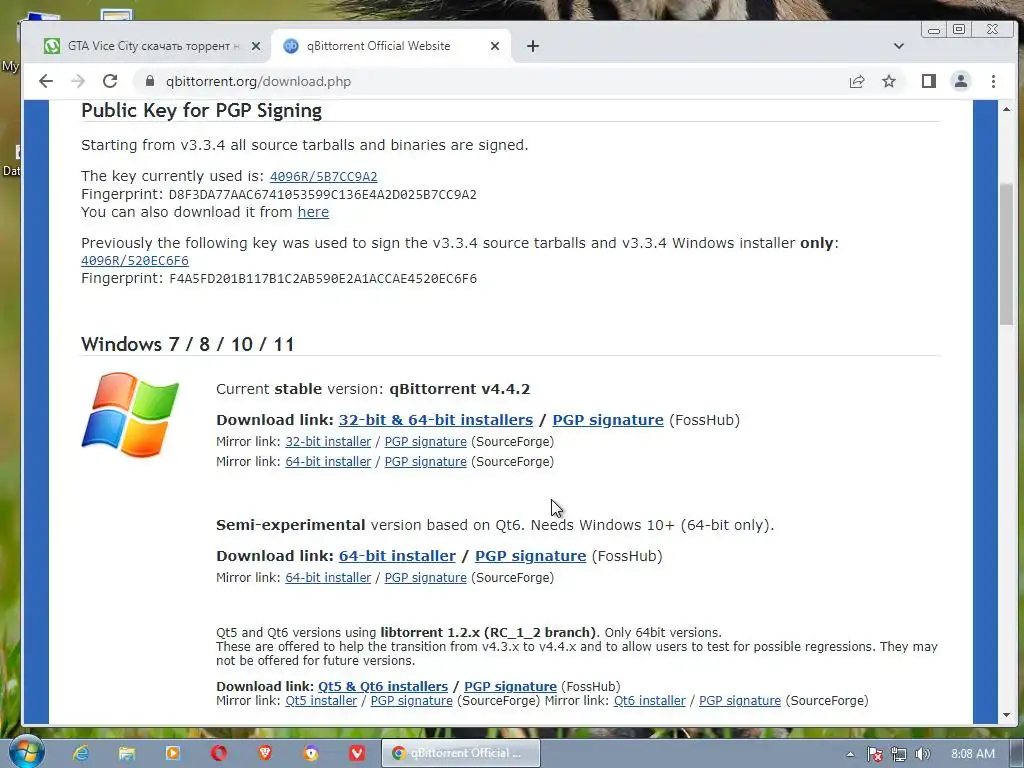Screen dimensions: 1024x768
Task: Open the share page icon in address bar
Action: click(857, 81)
